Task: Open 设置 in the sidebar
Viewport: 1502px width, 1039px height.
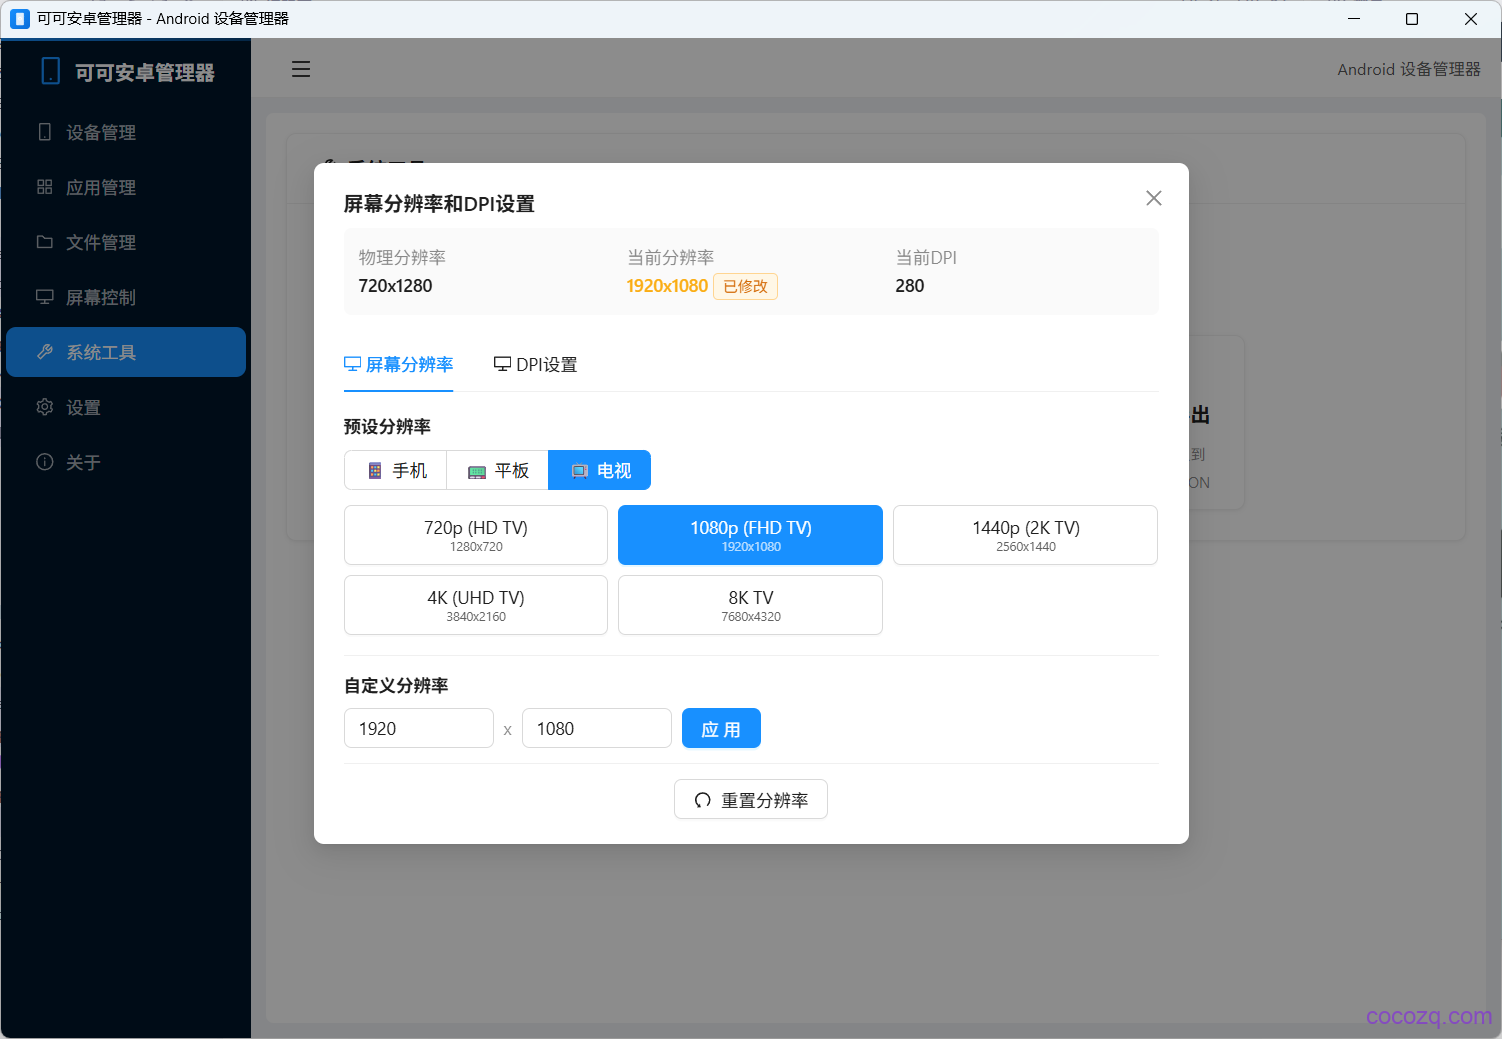Action: [x=126, y=407]
